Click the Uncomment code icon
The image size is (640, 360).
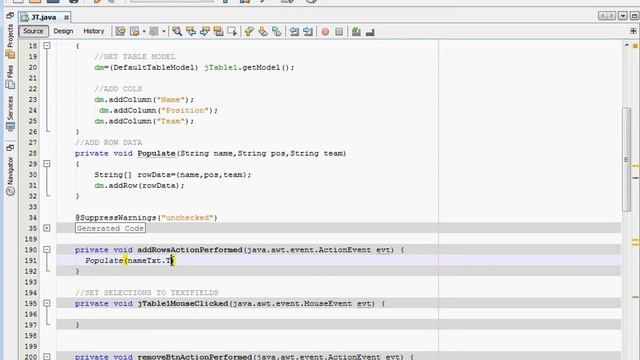(370, 31)
